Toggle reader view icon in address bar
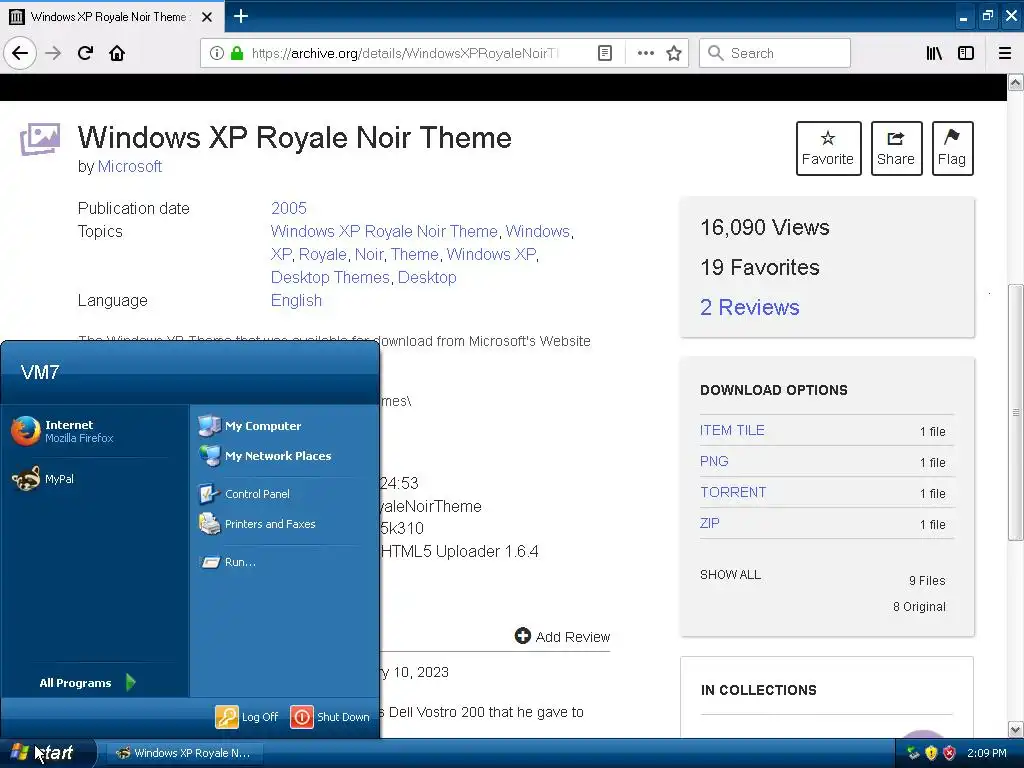 tap(605, 53)
